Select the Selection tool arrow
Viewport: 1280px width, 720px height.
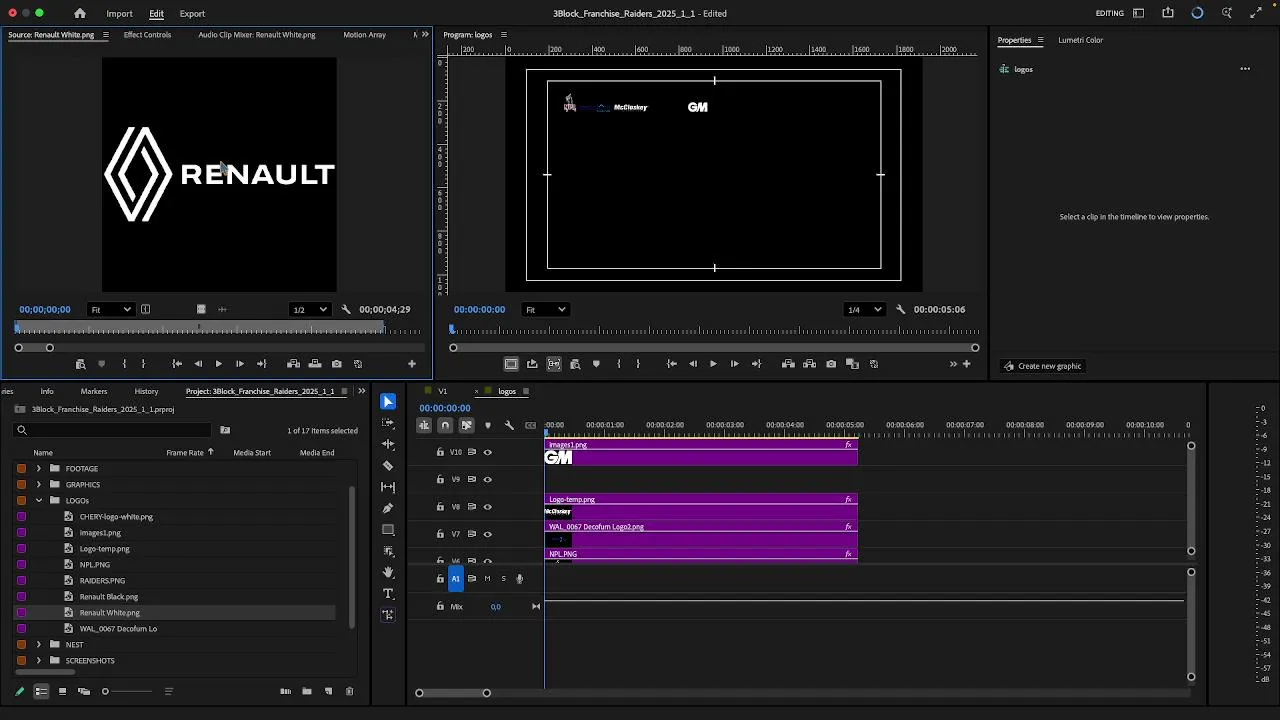(388, 402)
